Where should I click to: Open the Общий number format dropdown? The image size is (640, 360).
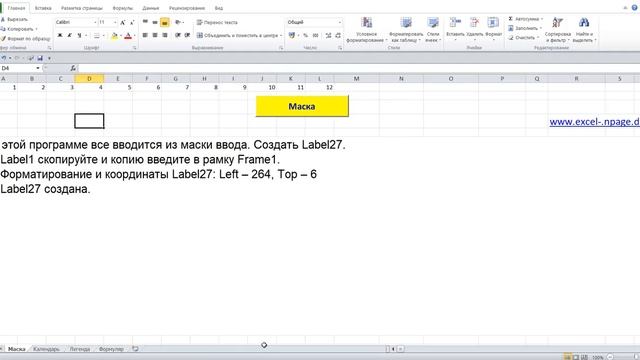[x=339, y=22]
